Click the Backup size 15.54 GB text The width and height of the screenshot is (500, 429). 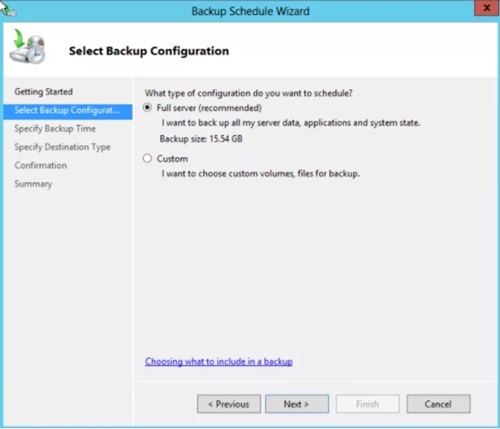(201, 139)
